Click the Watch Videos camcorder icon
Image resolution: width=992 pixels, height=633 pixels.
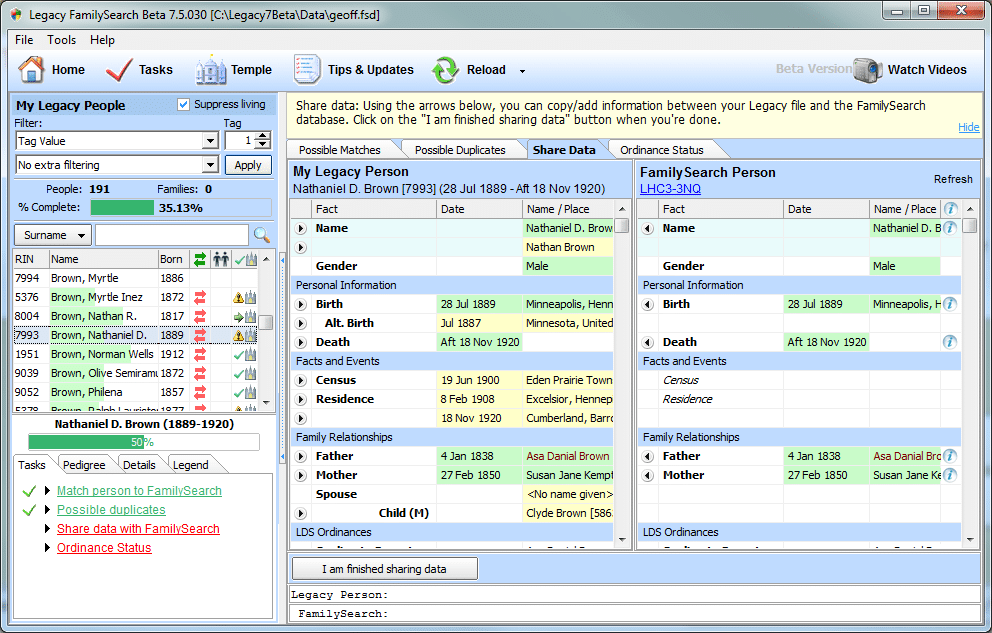867,70
